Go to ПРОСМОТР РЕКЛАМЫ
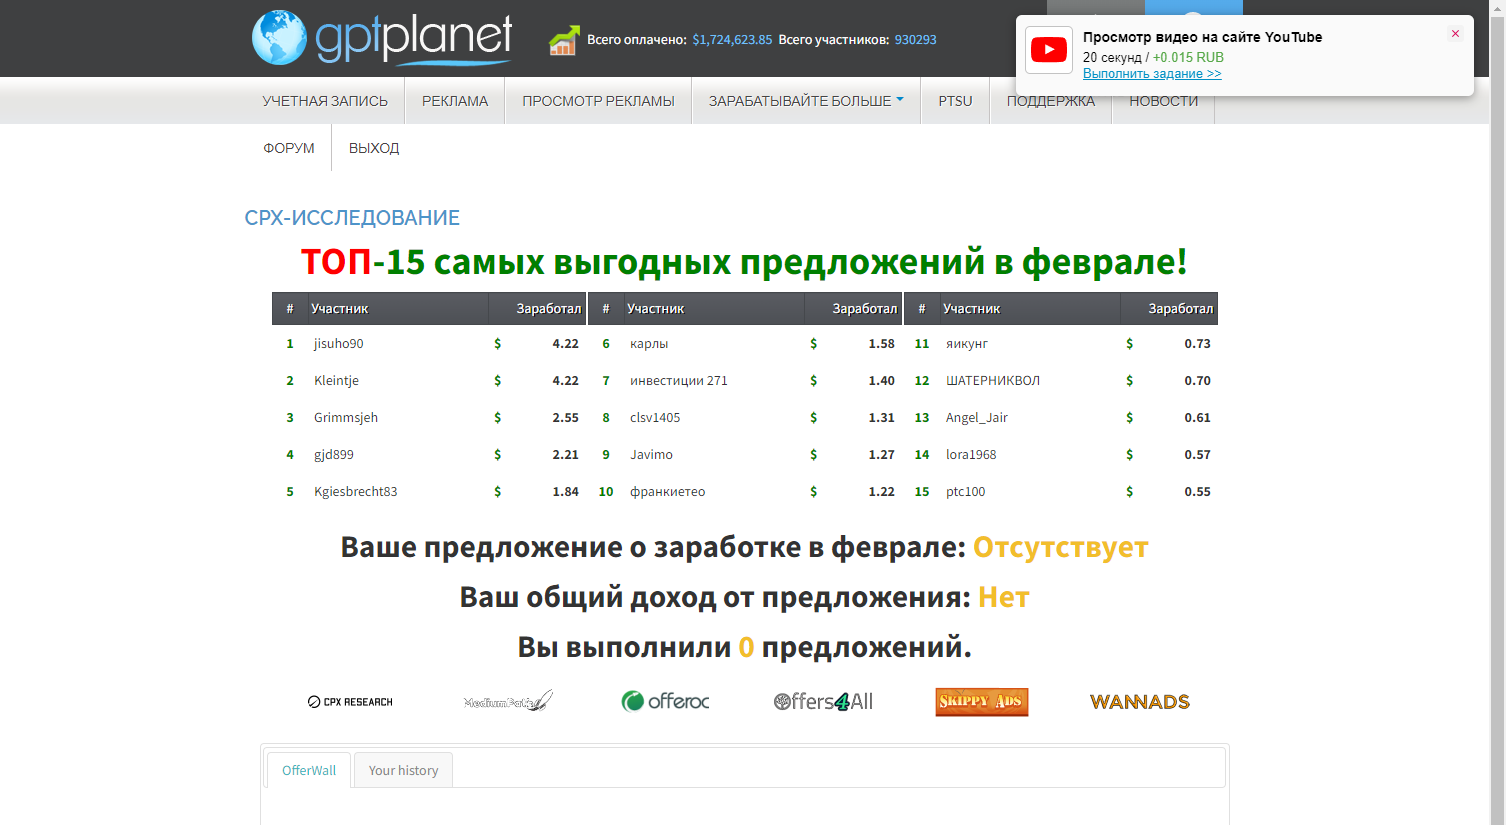The height and width of the screenshot is (825, 1506). coord(598,101)
